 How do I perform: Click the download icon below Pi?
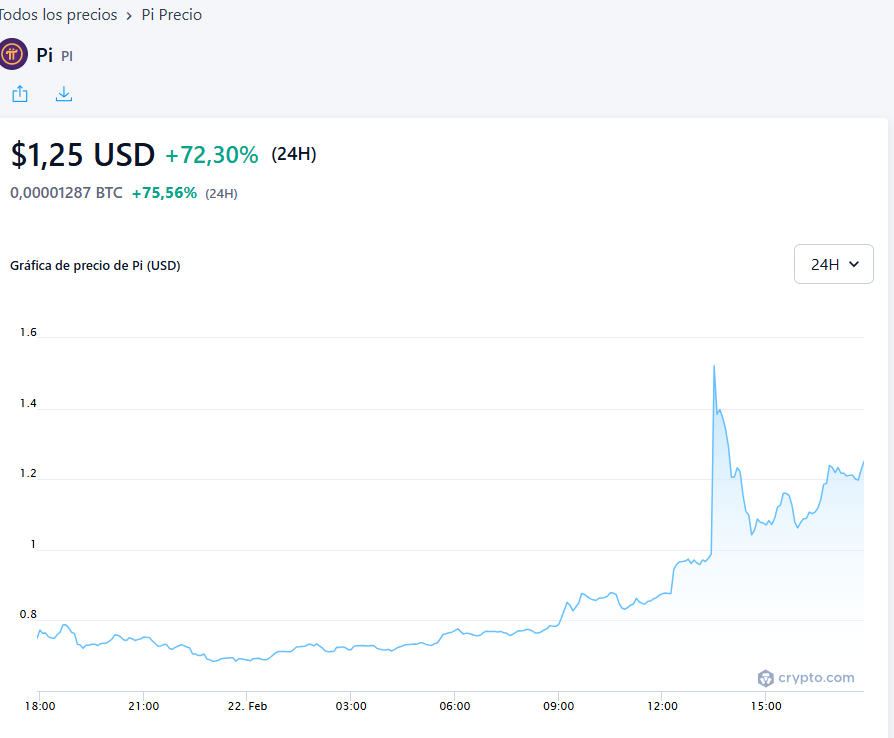pos(64,94)
